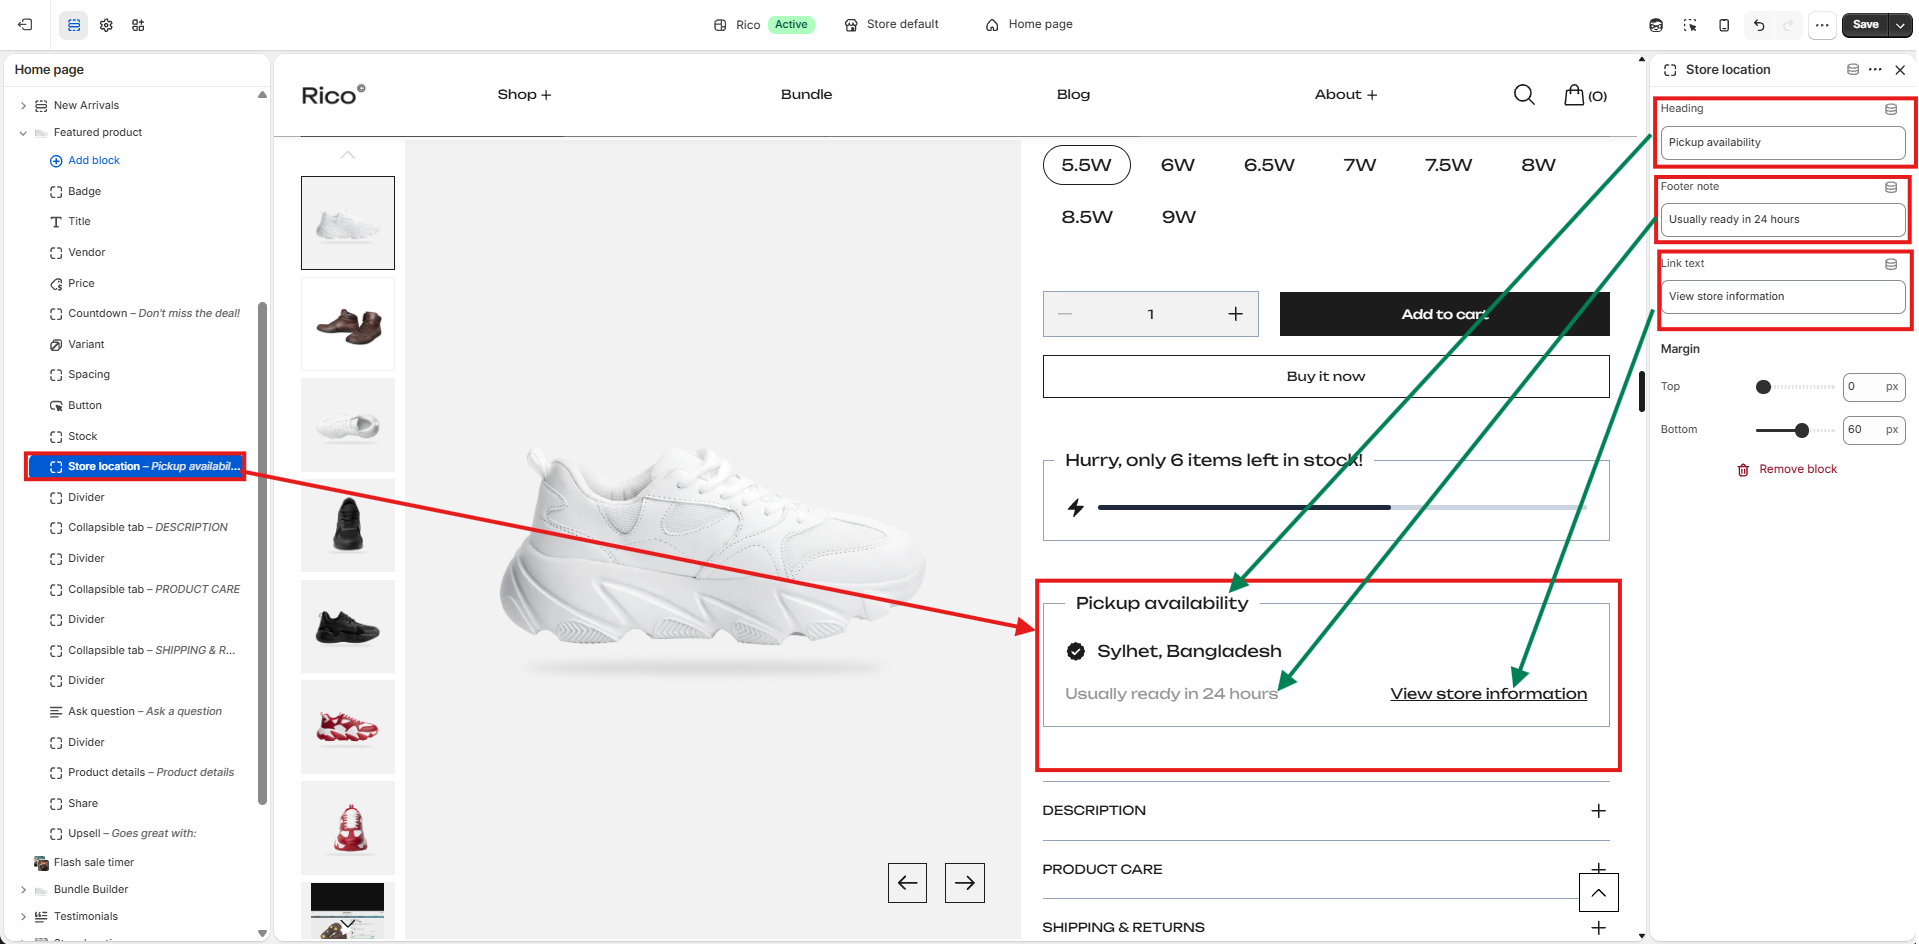Expand the Bundle Builder section
Screen dimensions: 1919x944
(23, 889)
